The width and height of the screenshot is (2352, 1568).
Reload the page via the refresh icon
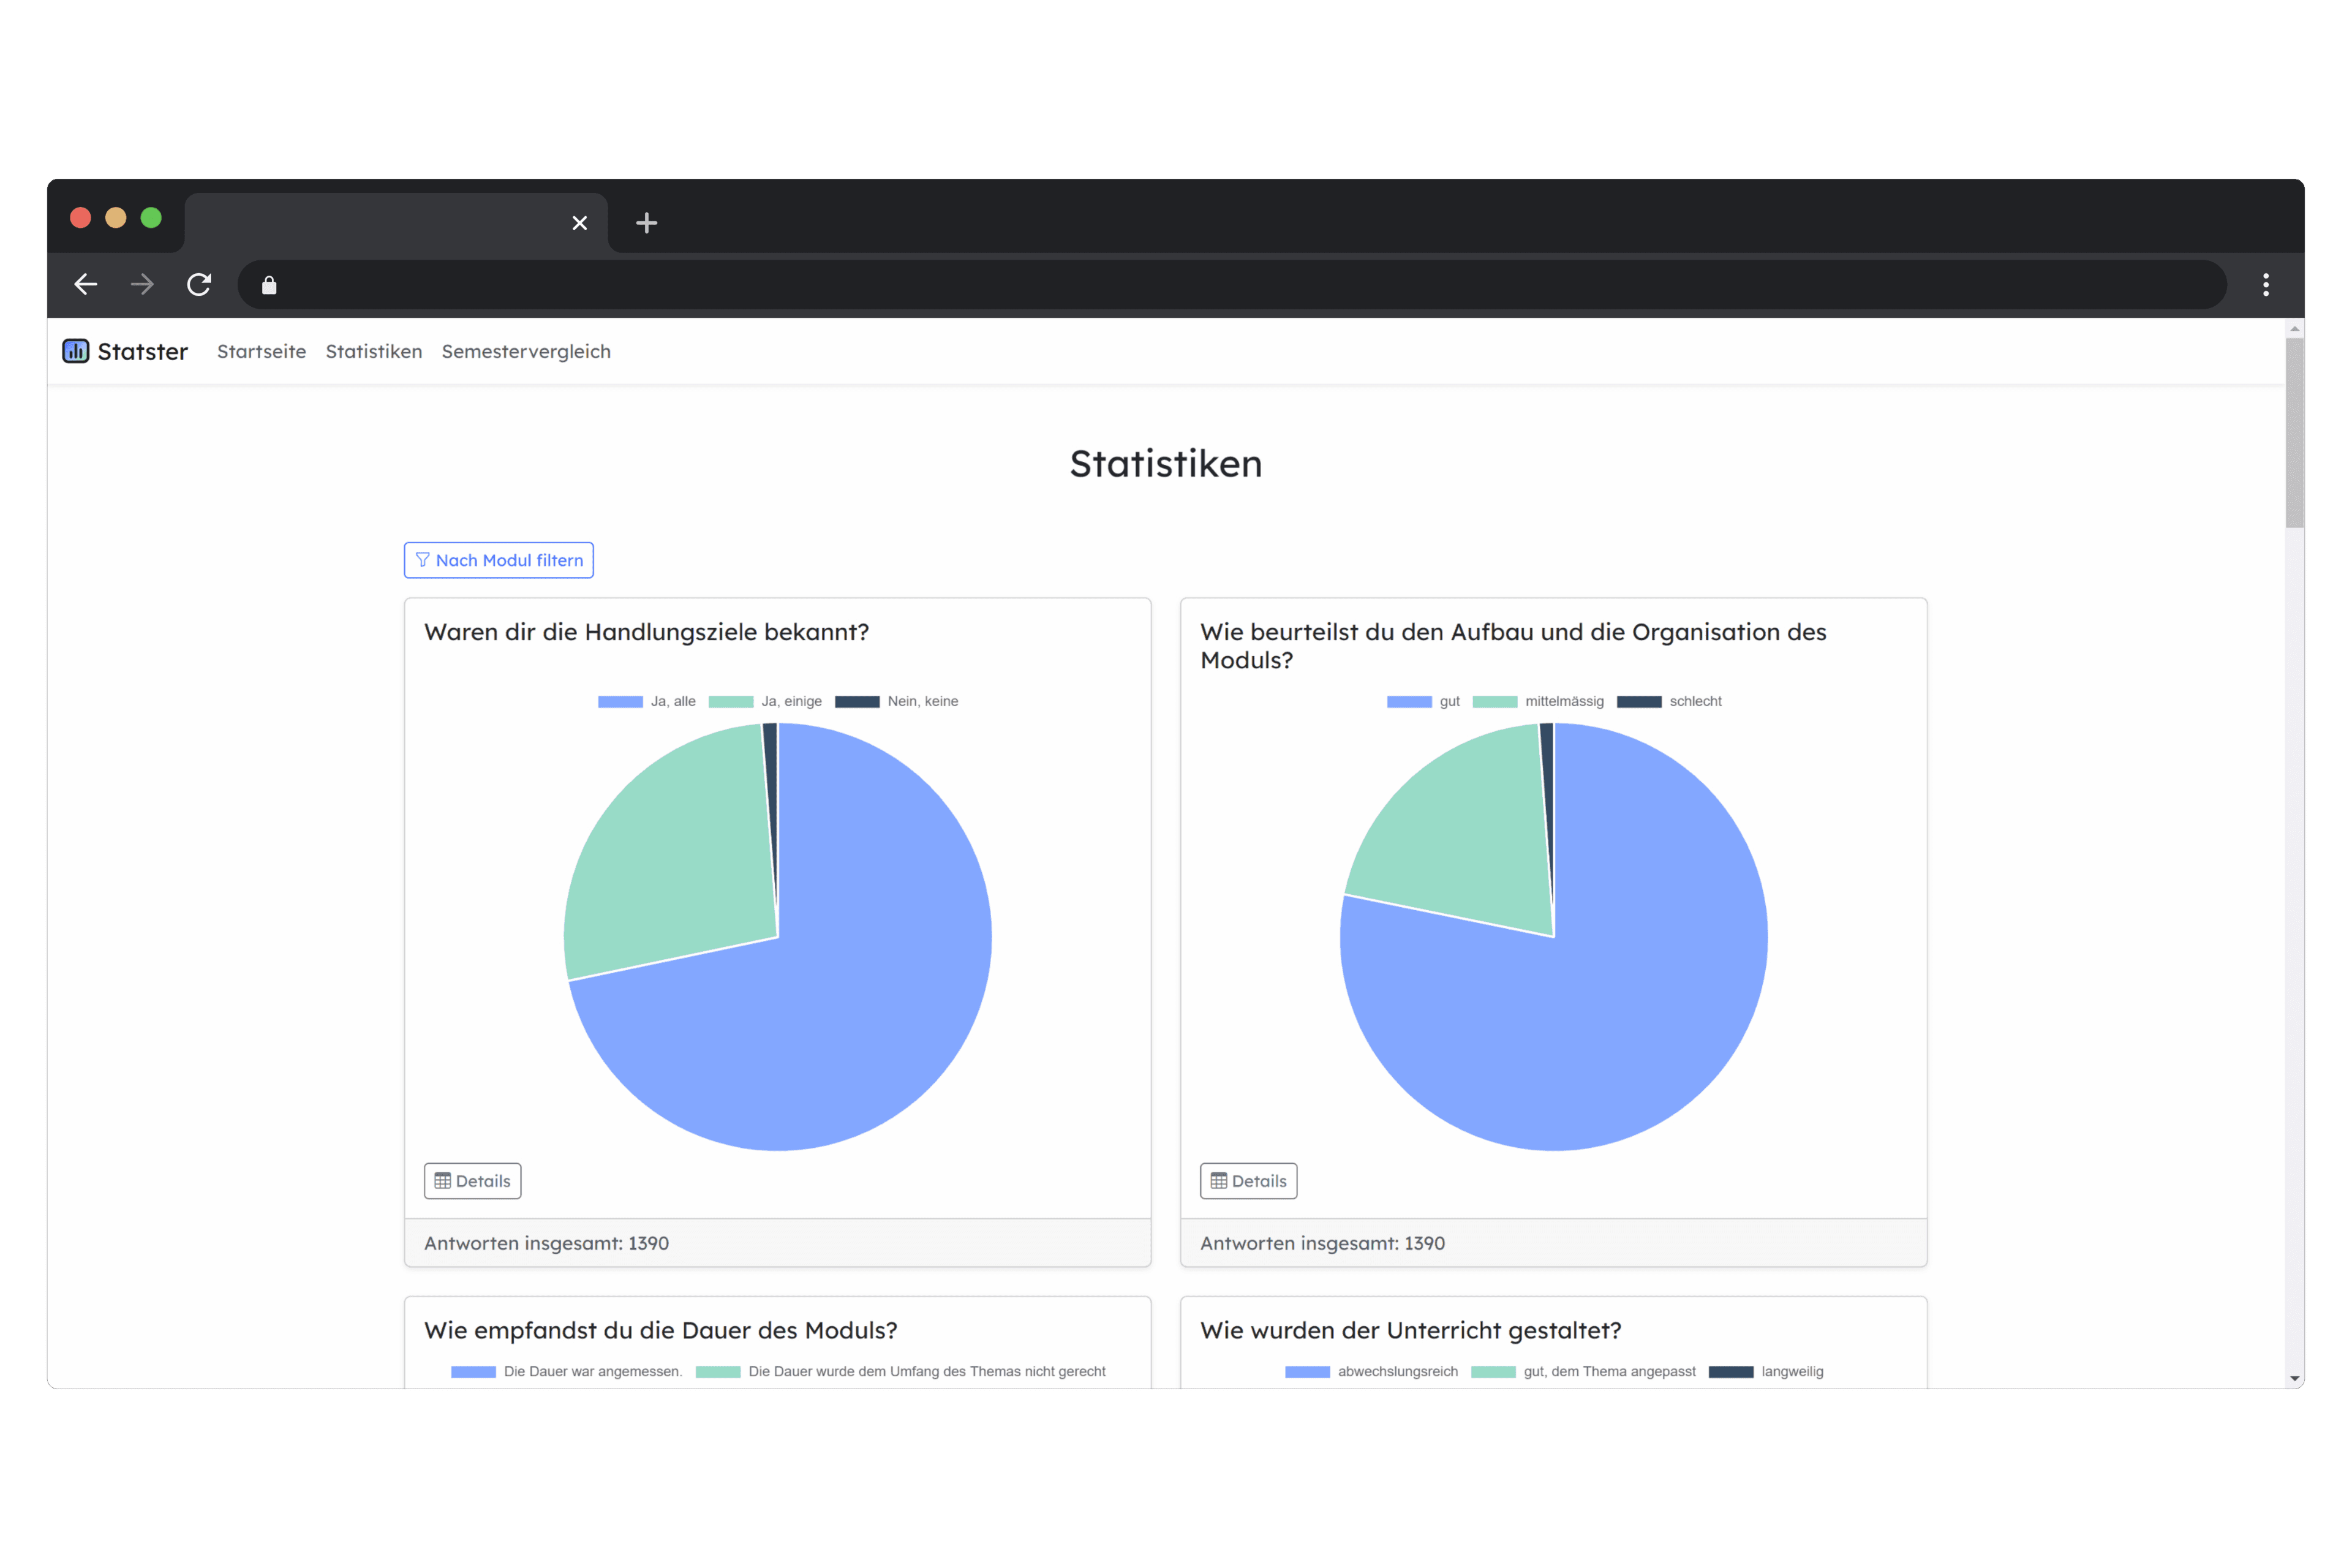199,285
